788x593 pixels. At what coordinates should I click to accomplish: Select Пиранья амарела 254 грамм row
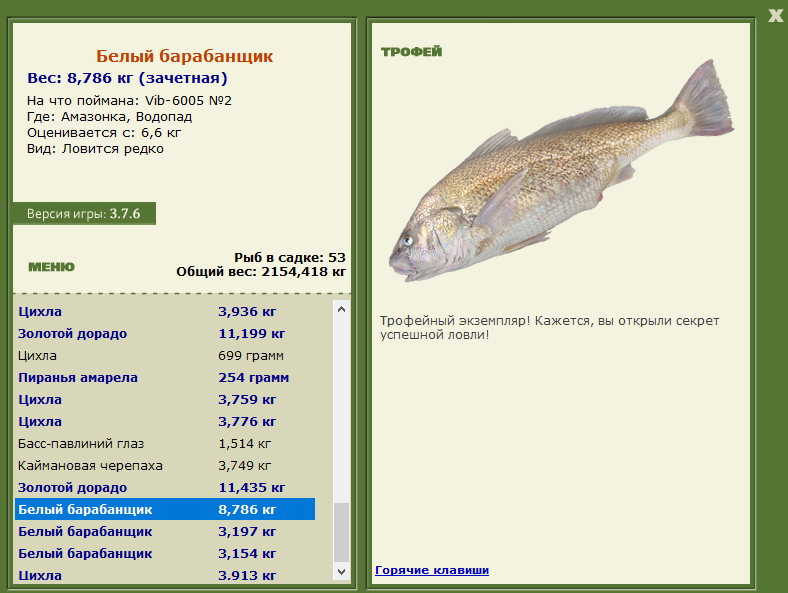coord(165,377)
